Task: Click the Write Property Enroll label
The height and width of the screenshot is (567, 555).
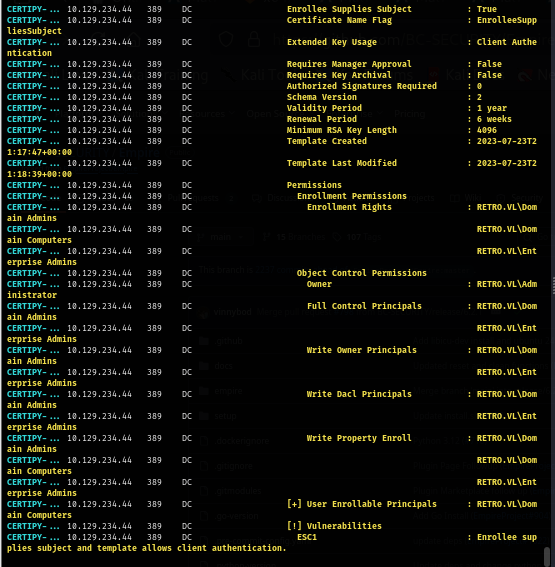Action: 359,438
